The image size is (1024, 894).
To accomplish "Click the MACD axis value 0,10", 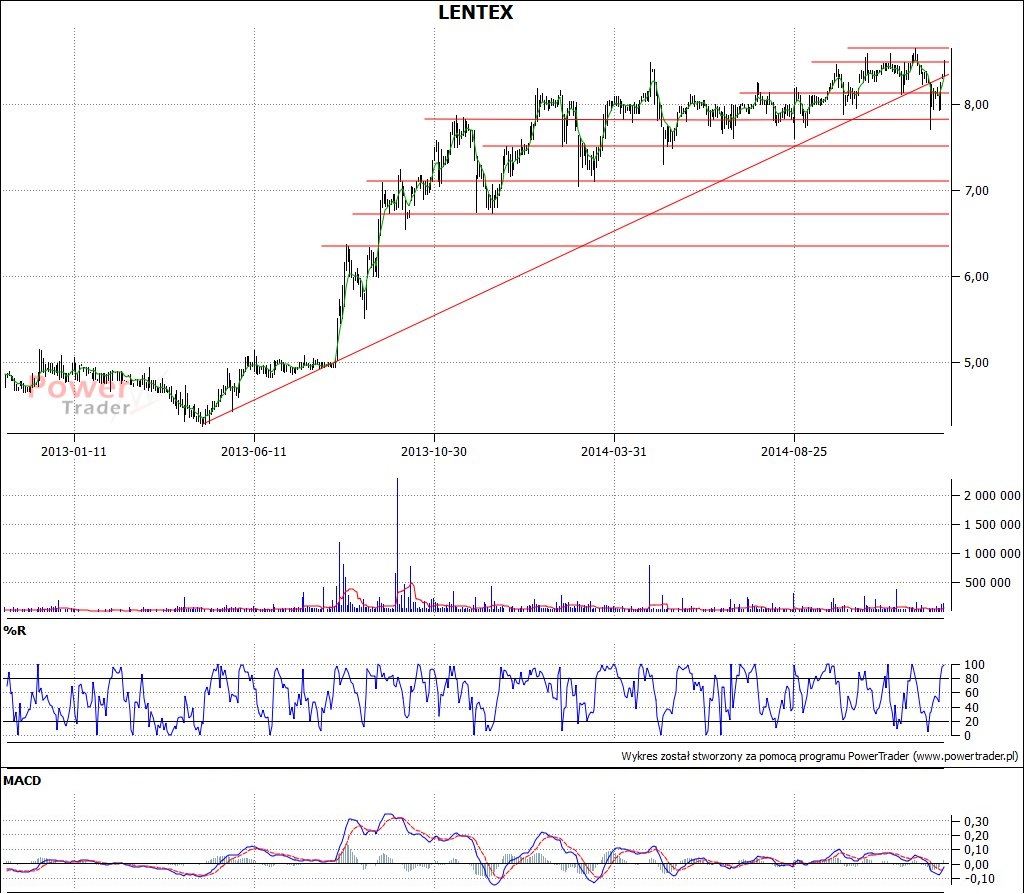I will [976, 850].
